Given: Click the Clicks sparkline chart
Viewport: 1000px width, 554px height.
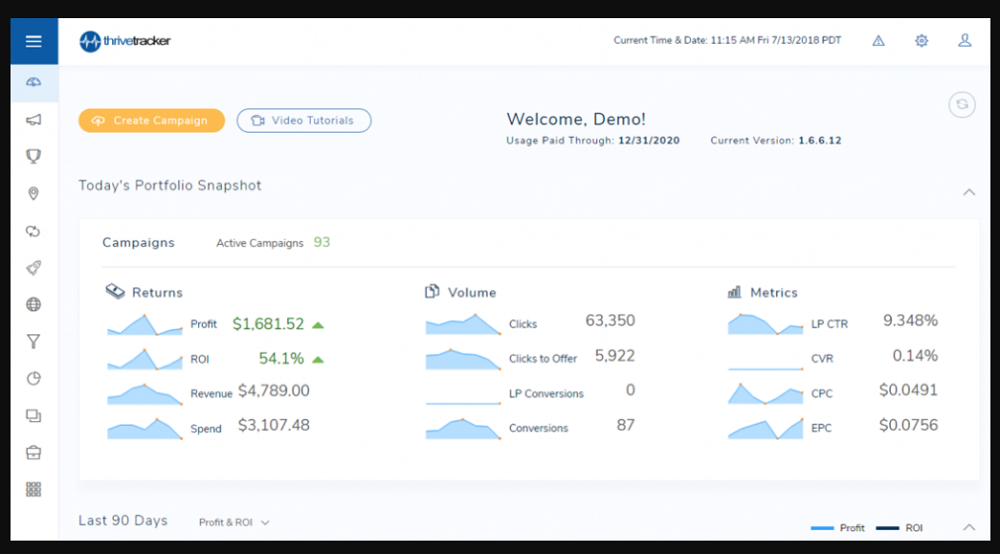Looking at the screenshot, I should pos(463,324).
